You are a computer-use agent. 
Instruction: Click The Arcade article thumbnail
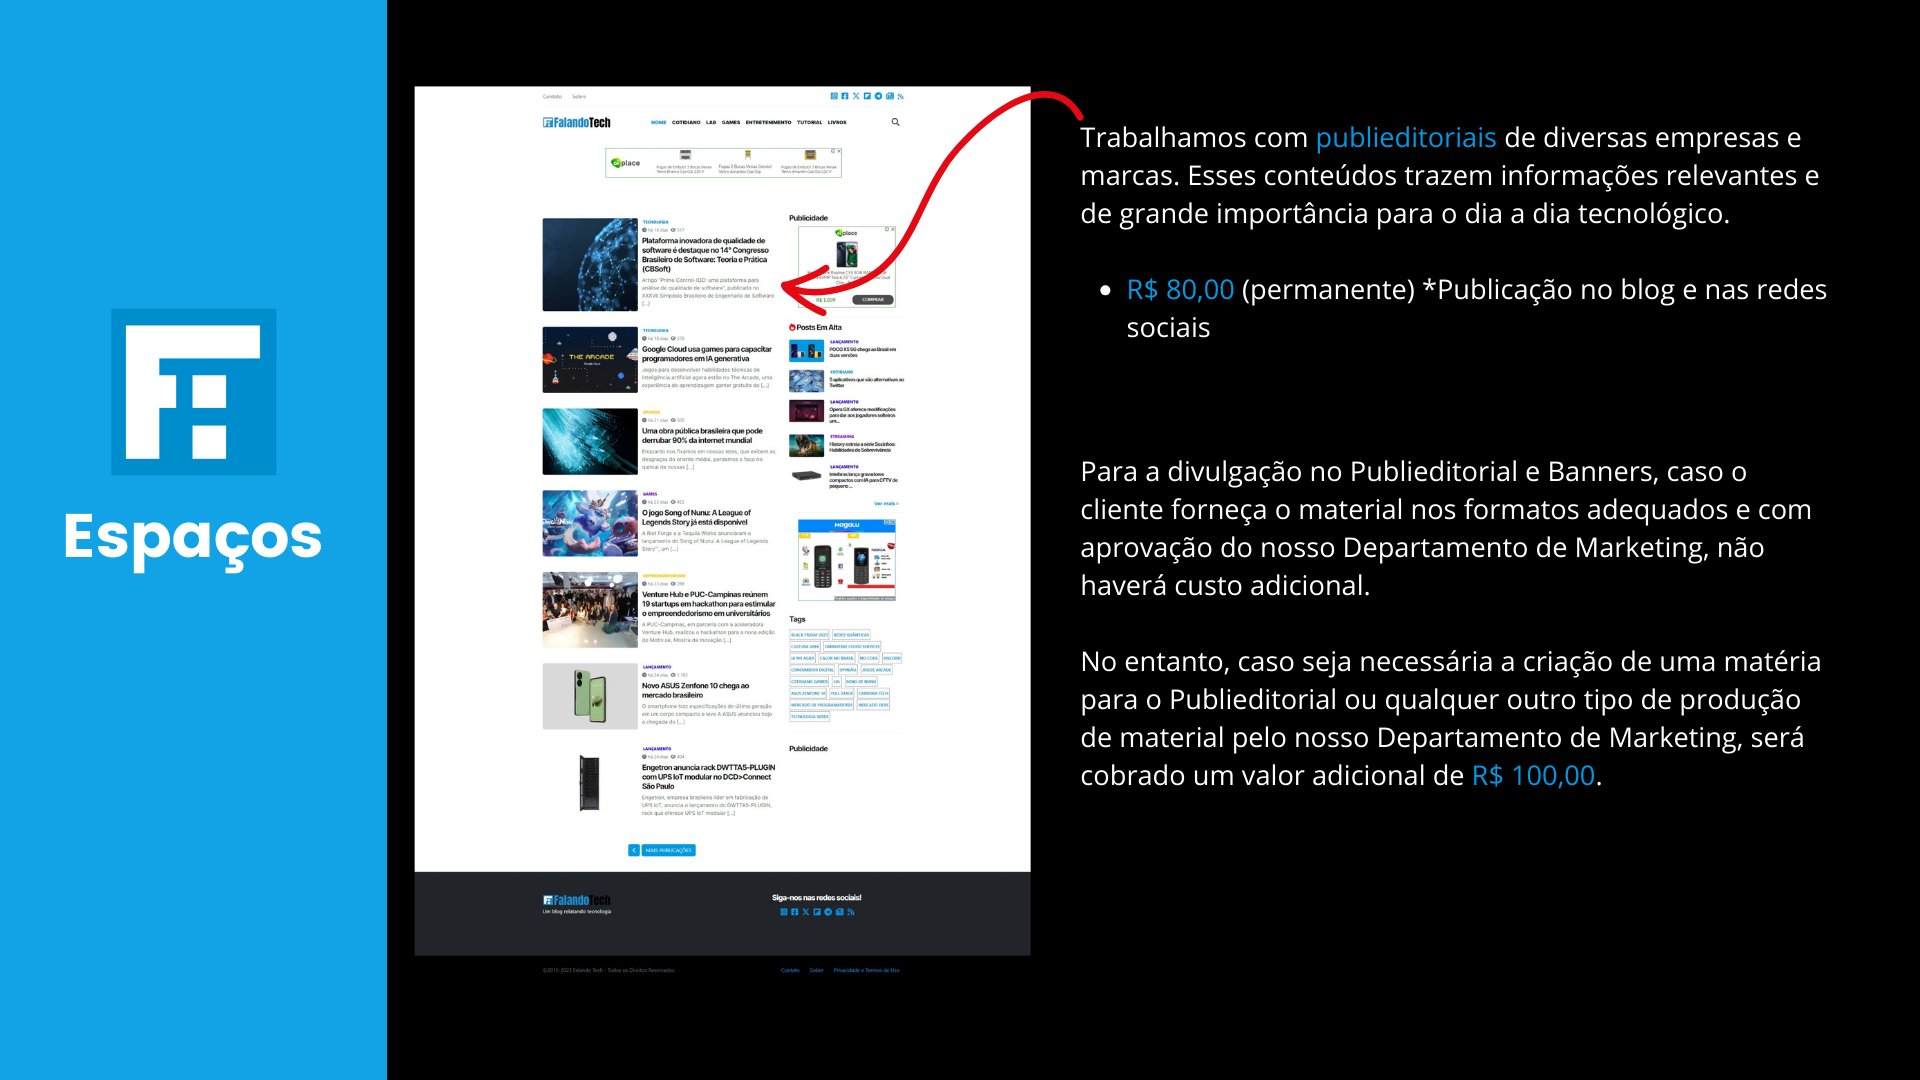pyautogui.click(x=590, y=360)
